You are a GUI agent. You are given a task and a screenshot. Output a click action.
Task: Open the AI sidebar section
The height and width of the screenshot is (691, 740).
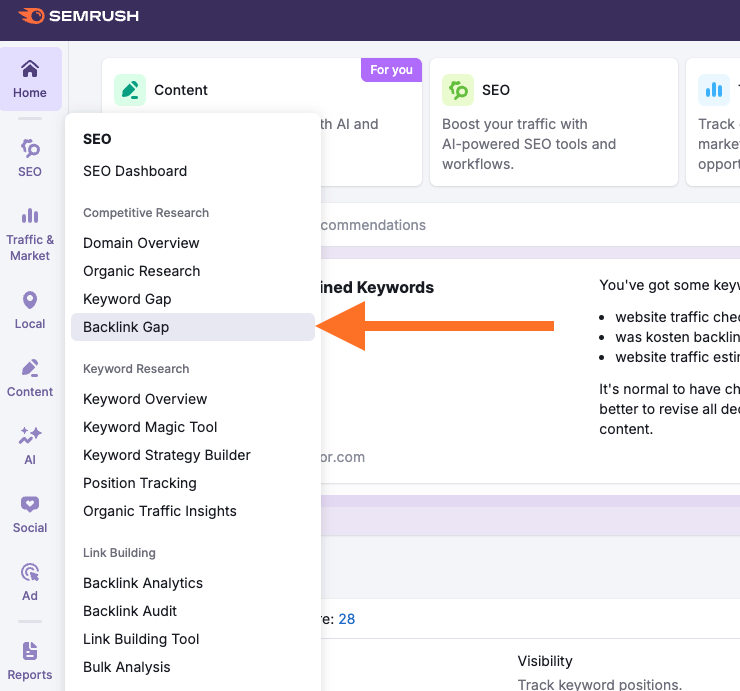30,446
